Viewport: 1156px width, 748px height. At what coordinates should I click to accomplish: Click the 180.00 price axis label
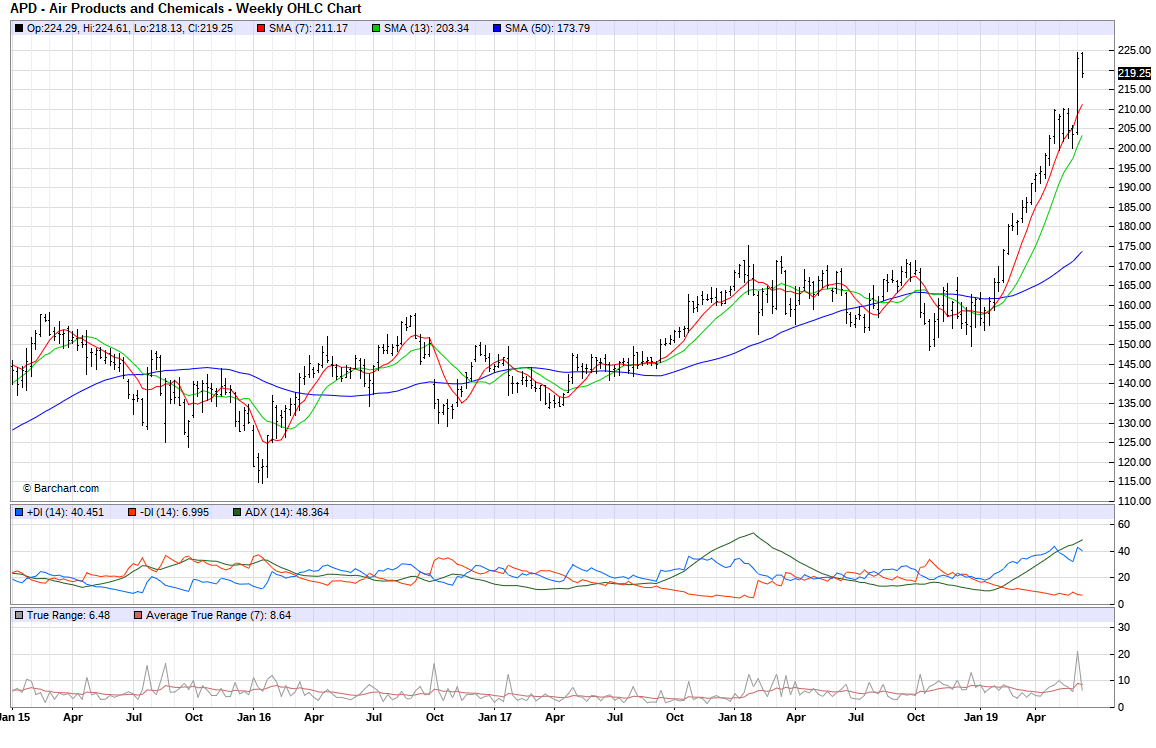[x=1134, y=226]
